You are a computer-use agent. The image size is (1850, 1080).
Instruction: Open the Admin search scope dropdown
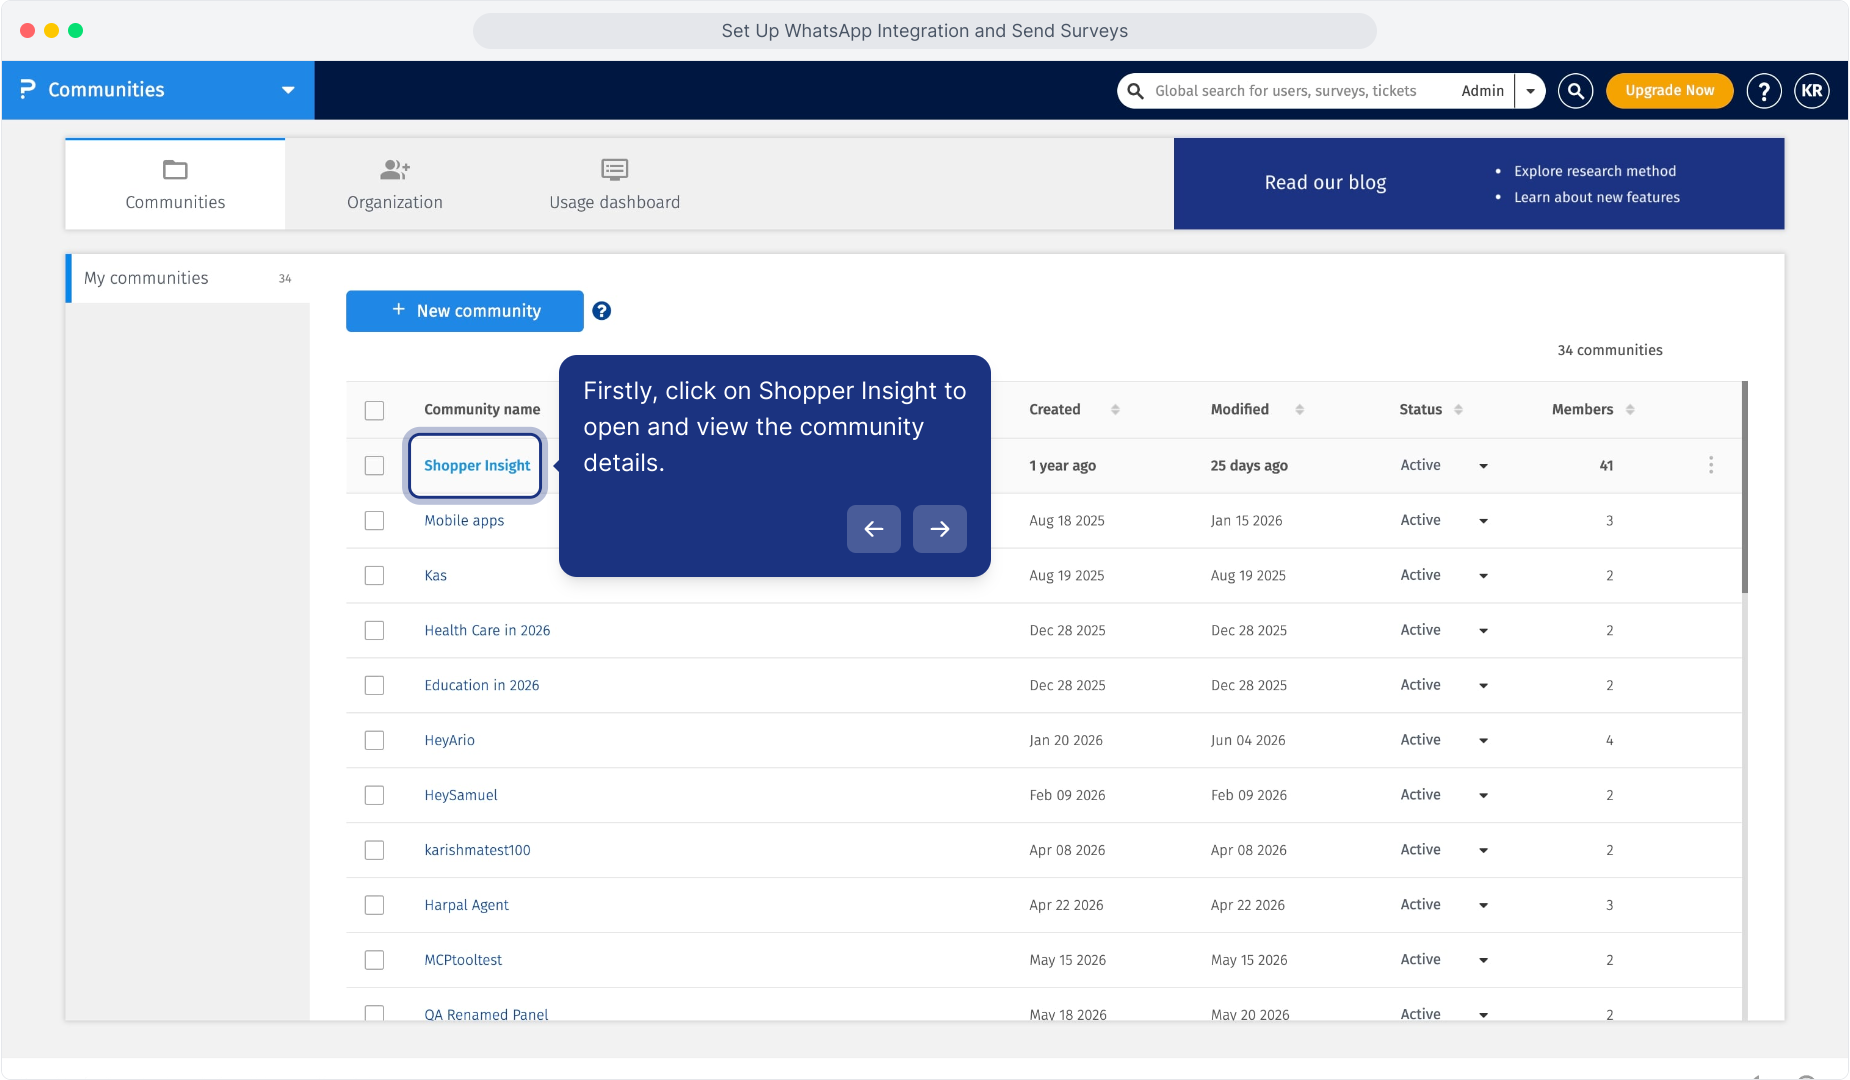(x=1530, y=91)
